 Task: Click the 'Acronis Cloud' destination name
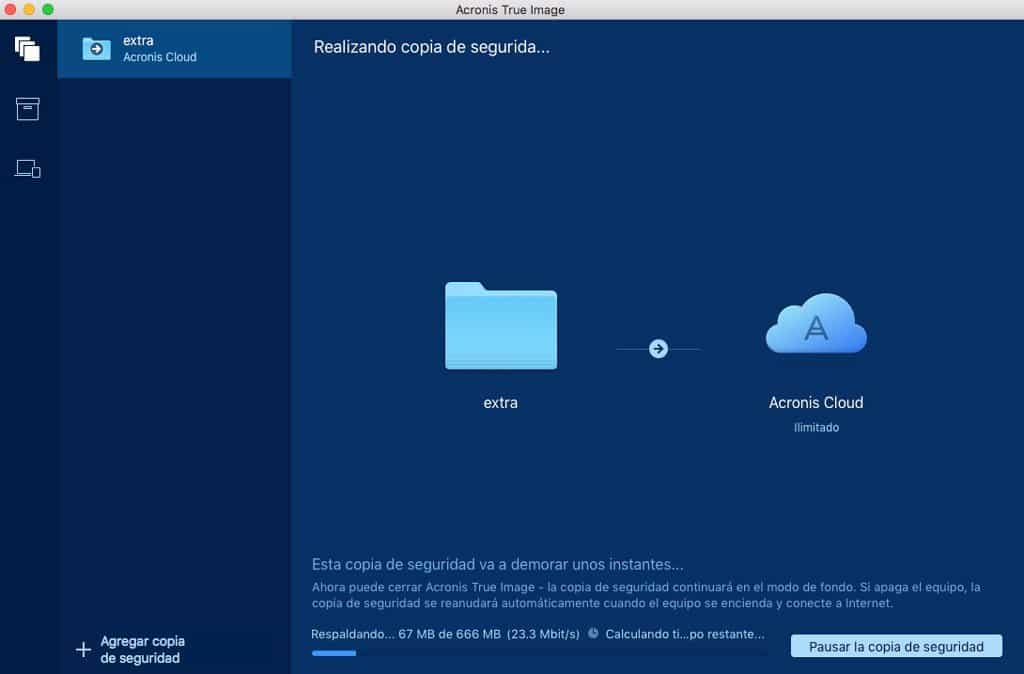point(816,403)
